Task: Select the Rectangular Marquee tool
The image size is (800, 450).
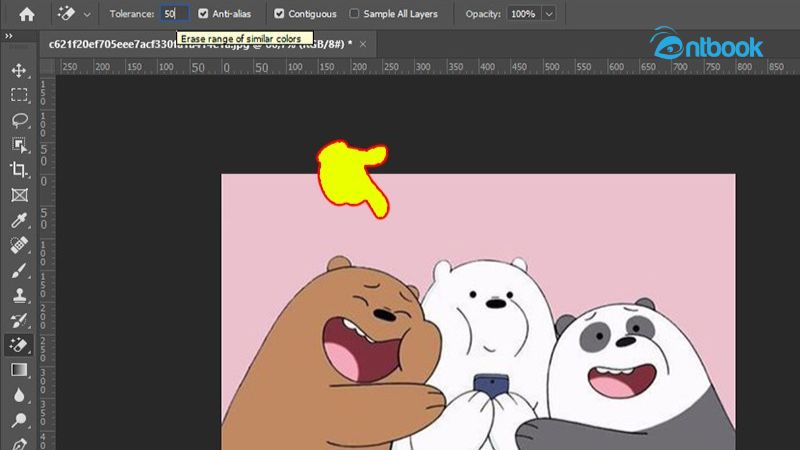Action: point(19,95)
